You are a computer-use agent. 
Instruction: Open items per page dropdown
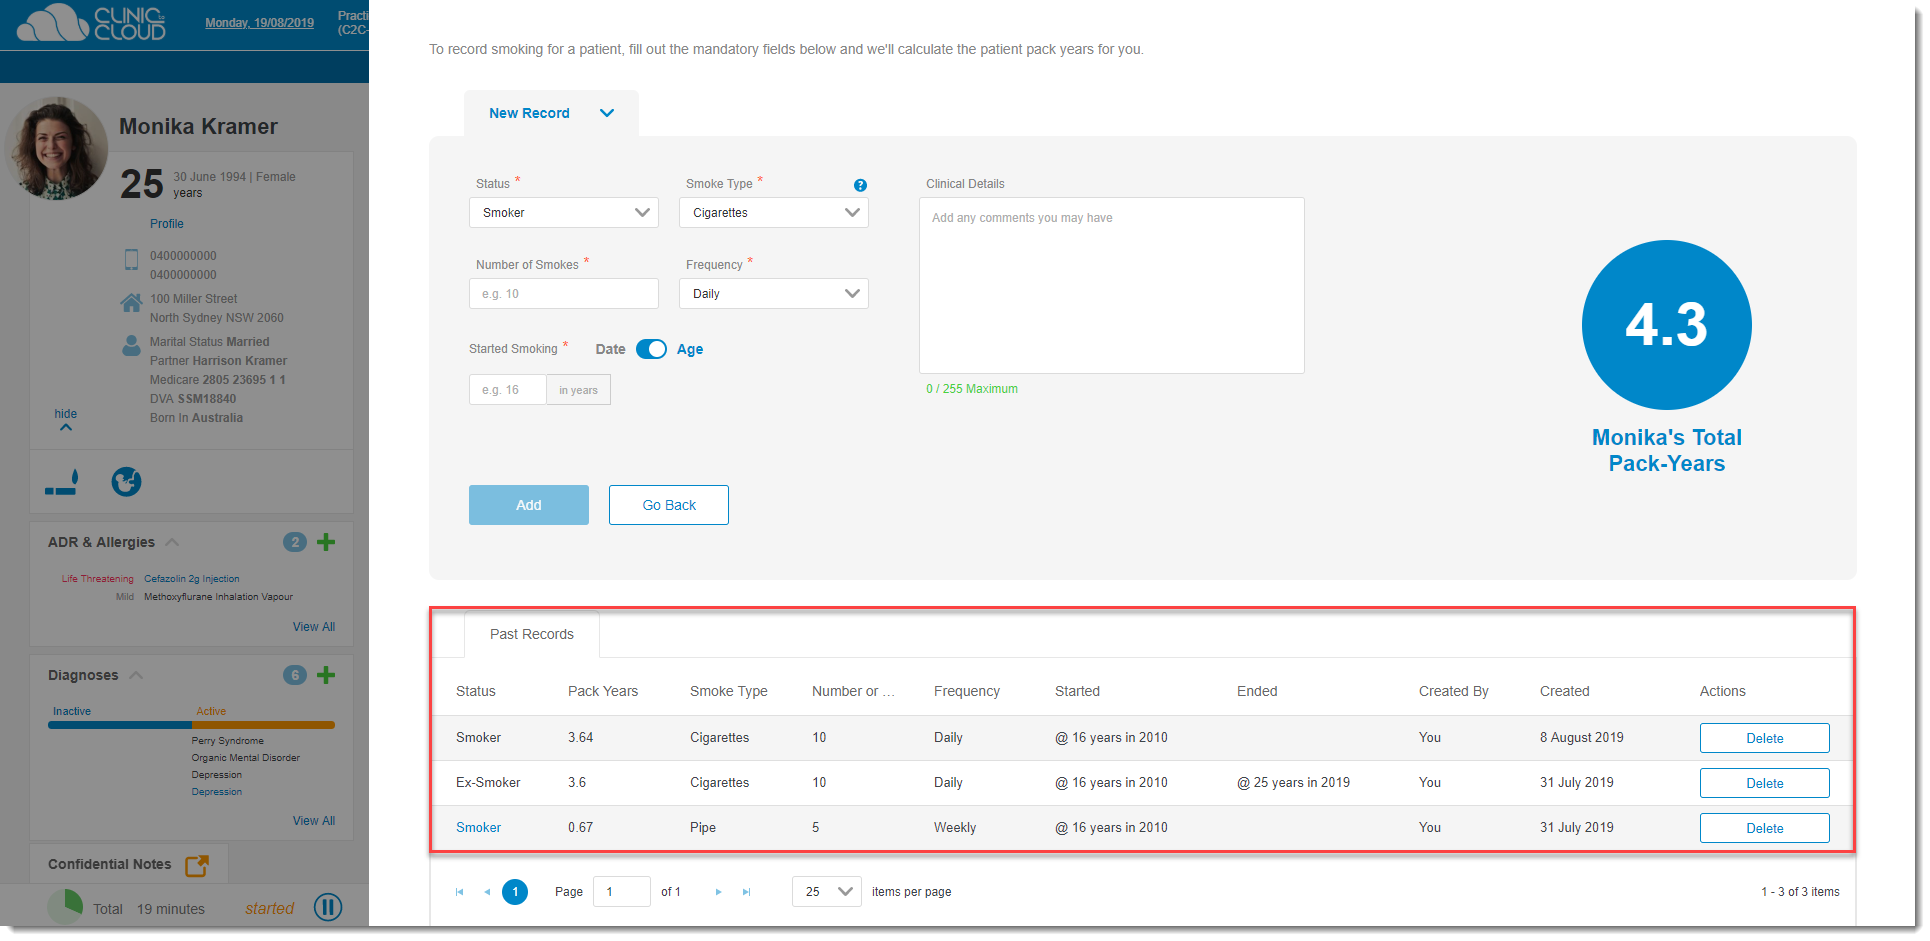827,891
